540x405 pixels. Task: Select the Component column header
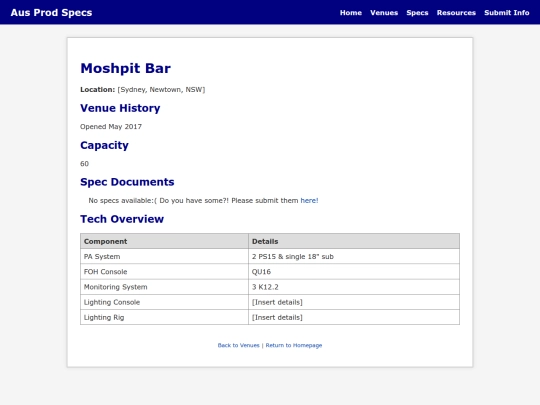coord(164,241)
